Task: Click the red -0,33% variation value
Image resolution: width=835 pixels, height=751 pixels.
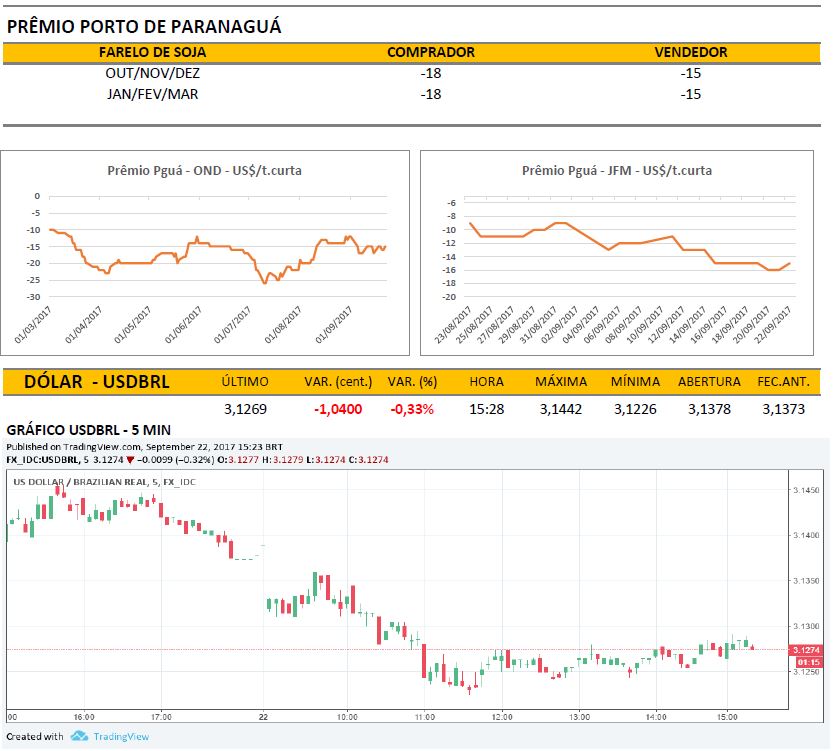Action: [x=412, y=409]
